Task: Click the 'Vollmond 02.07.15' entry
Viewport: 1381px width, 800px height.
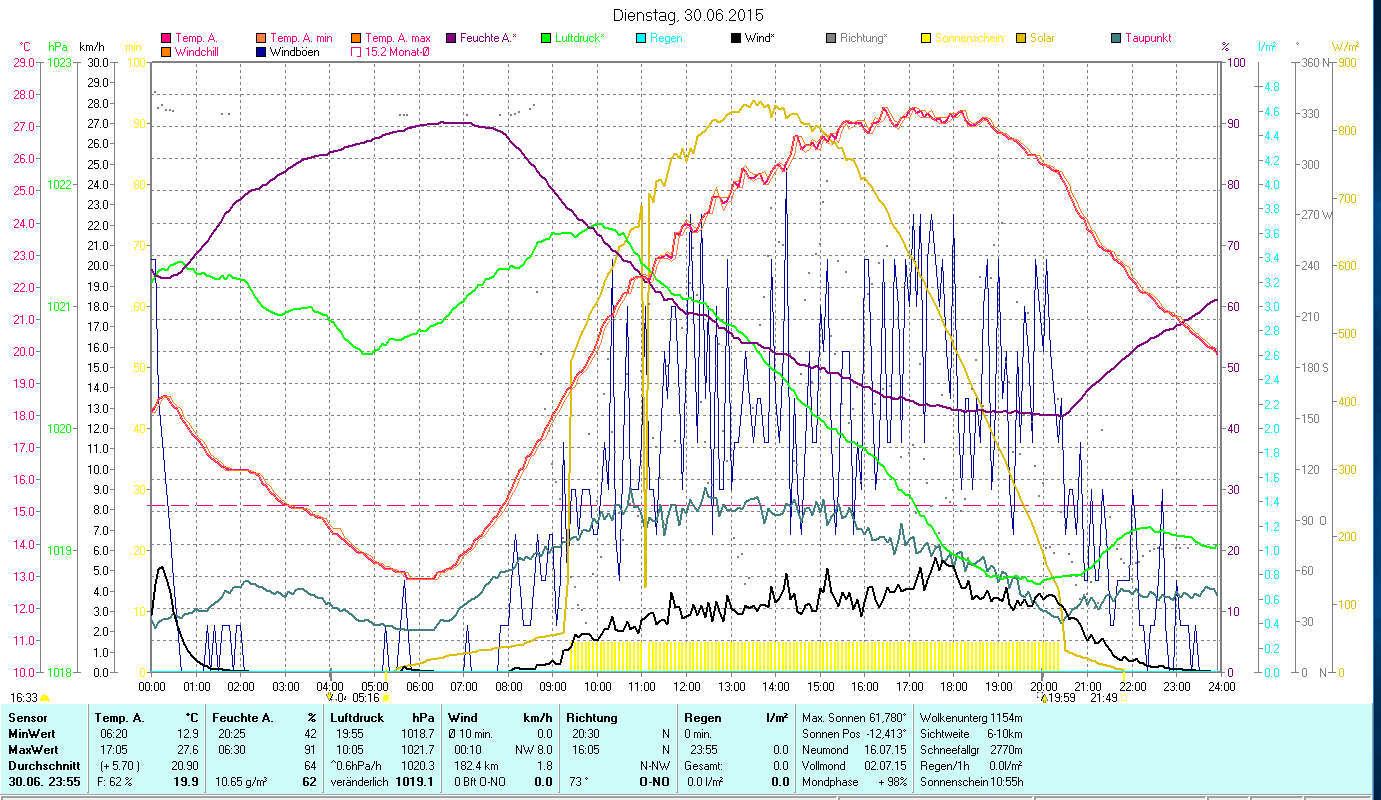Action: [x=855, y=766]
